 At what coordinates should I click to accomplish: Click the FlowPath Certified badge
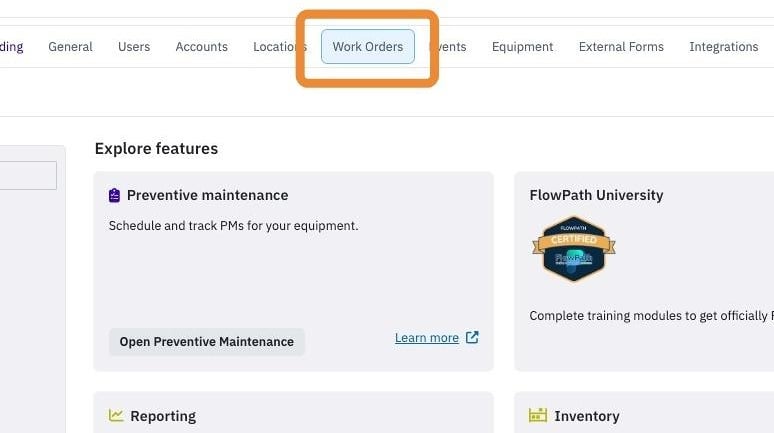tap(574, 249)
